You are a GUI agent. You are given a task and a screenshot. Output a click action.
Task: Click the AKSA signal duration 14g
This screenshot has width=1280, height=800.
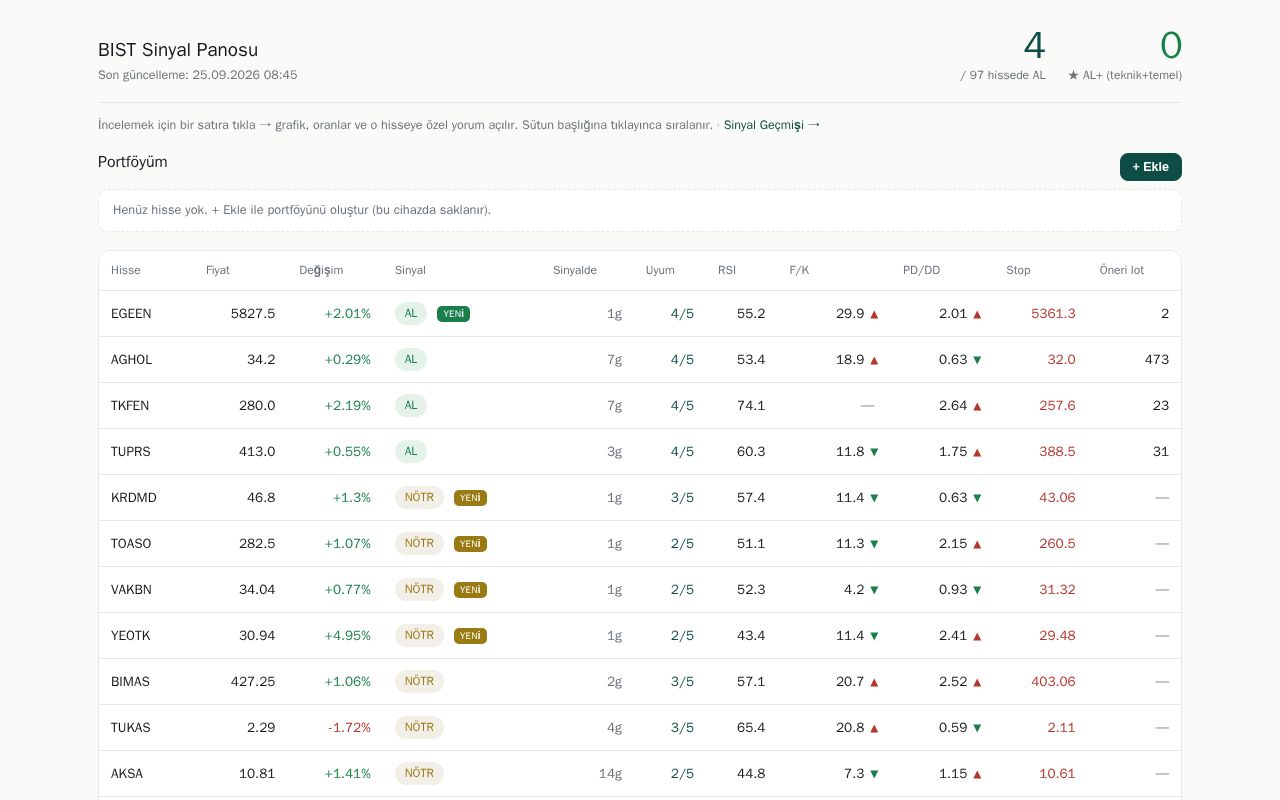(x=610, y=774)
